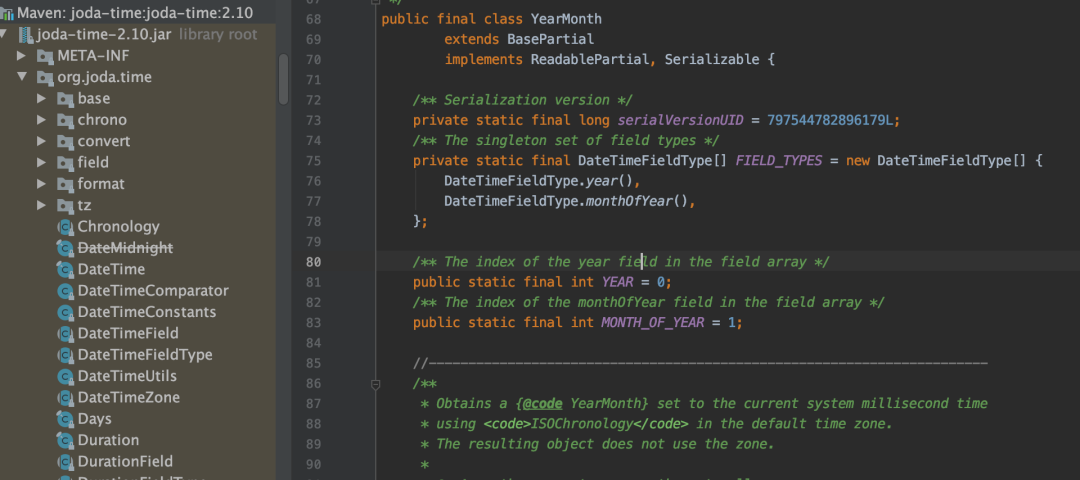This screenshot has height=480, width=1080.
Task: Click the year() method call on line 76
Action: click(610, 182)
